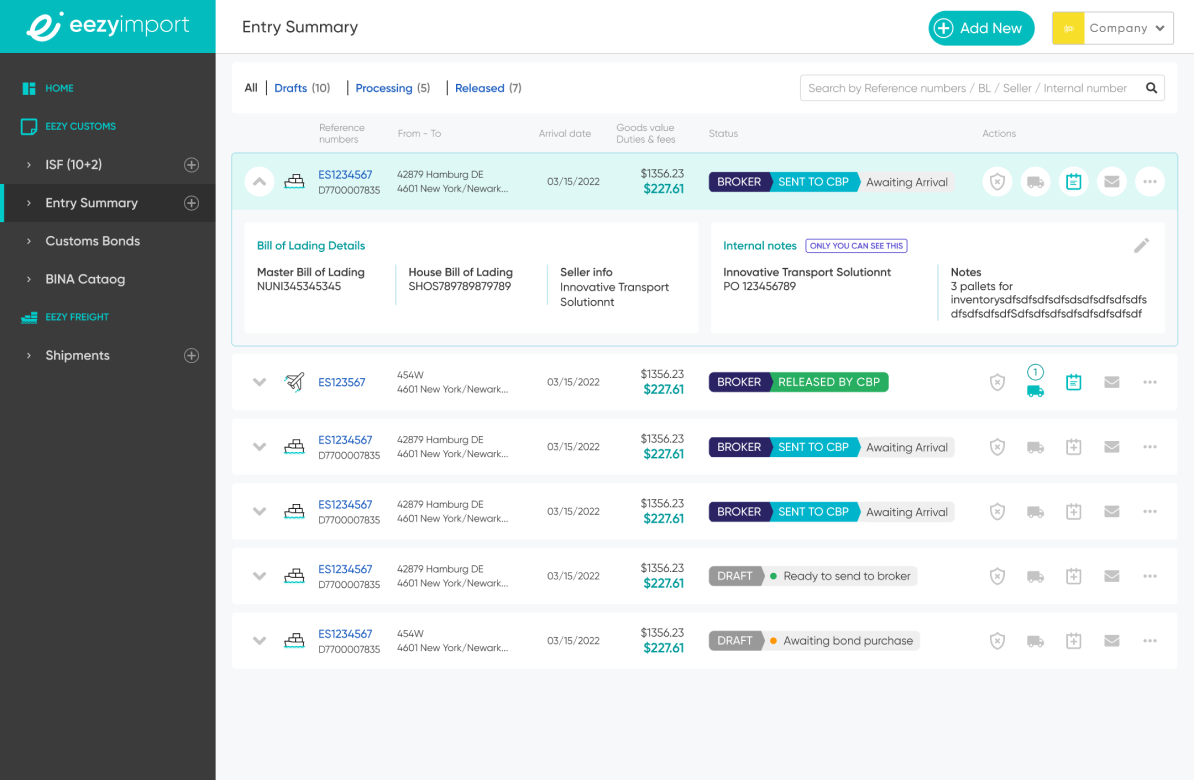Click the search magnifier icon

pos(1151,88)
